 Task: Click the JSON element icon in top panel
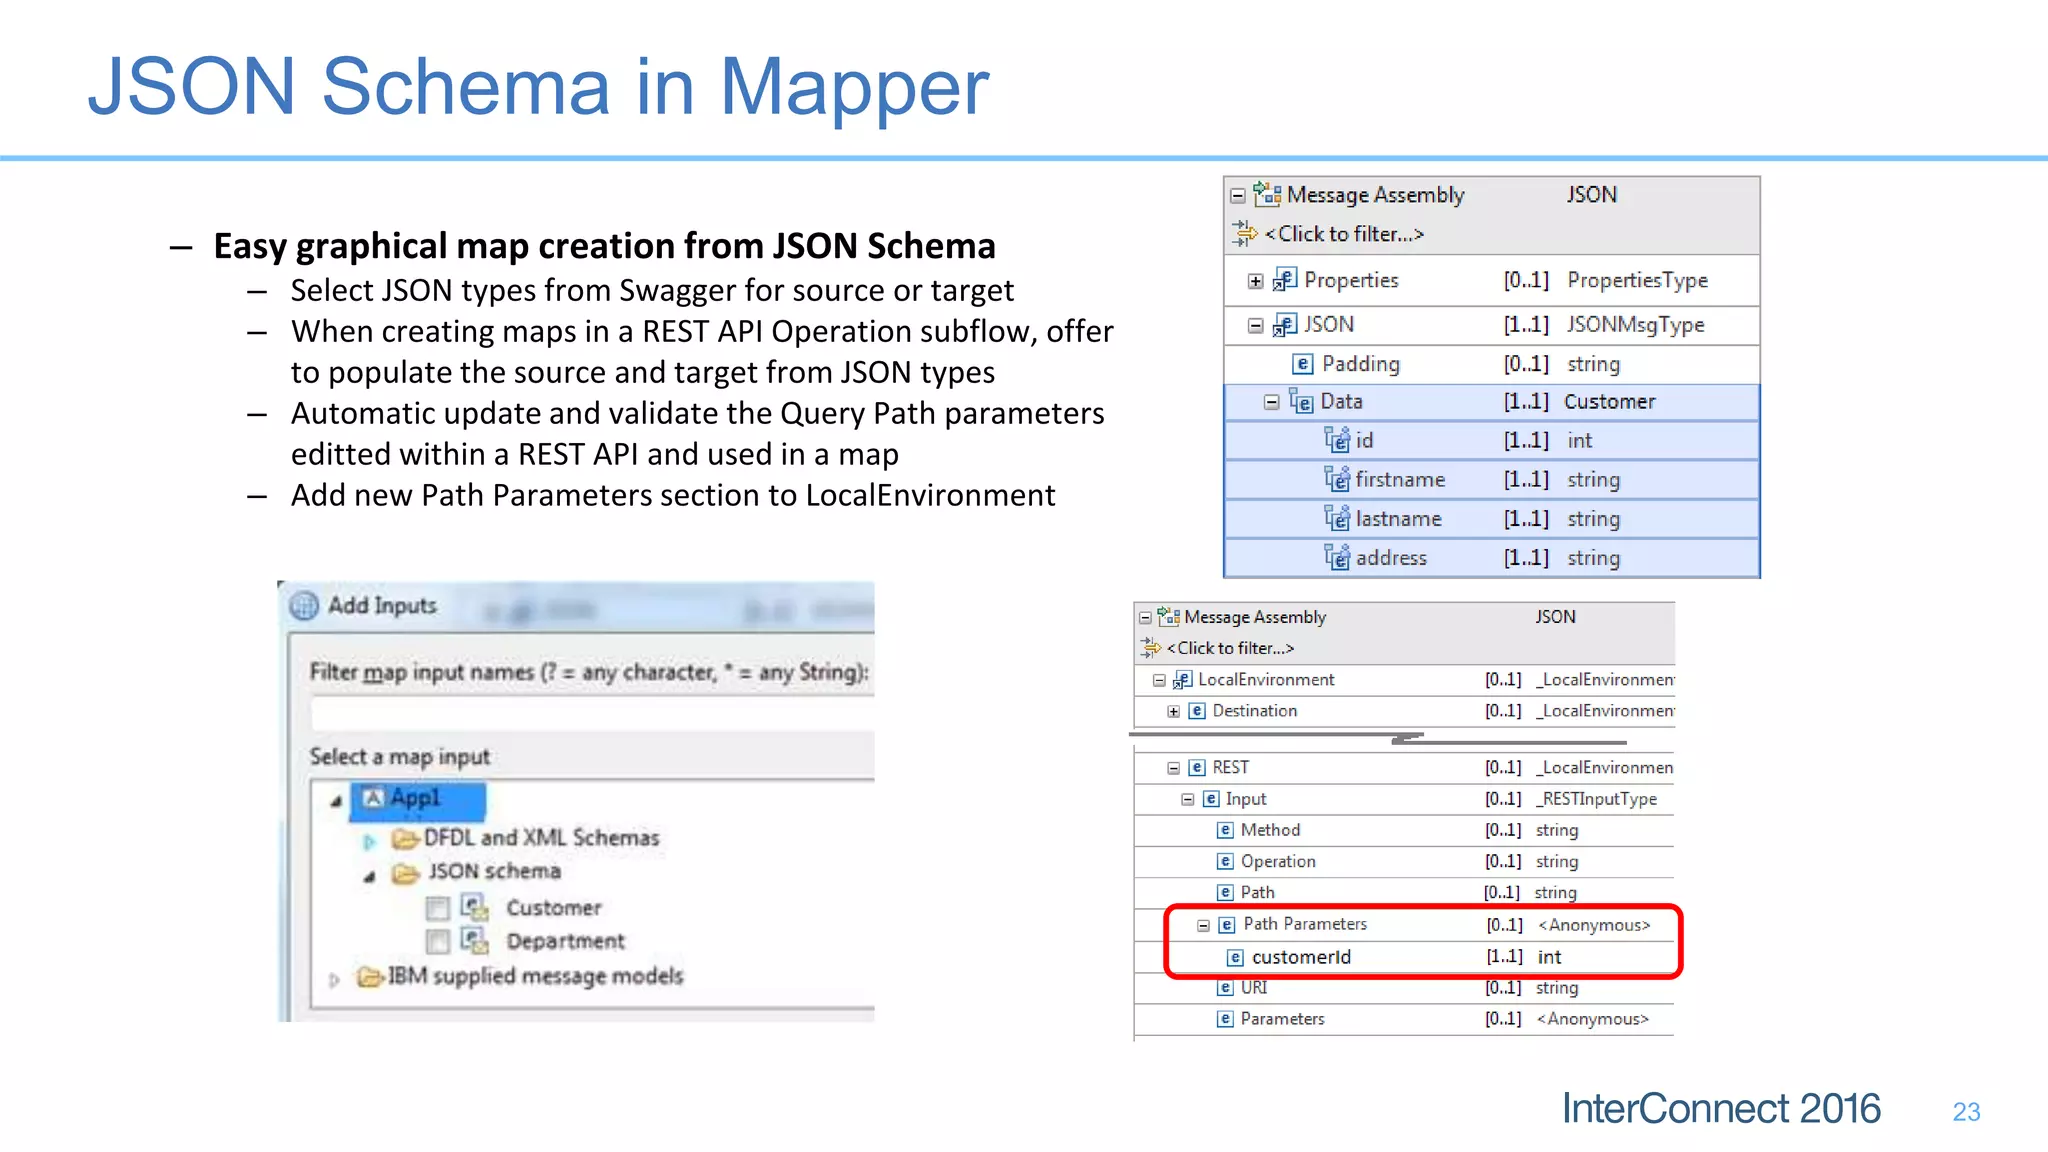pos(1285,325)
